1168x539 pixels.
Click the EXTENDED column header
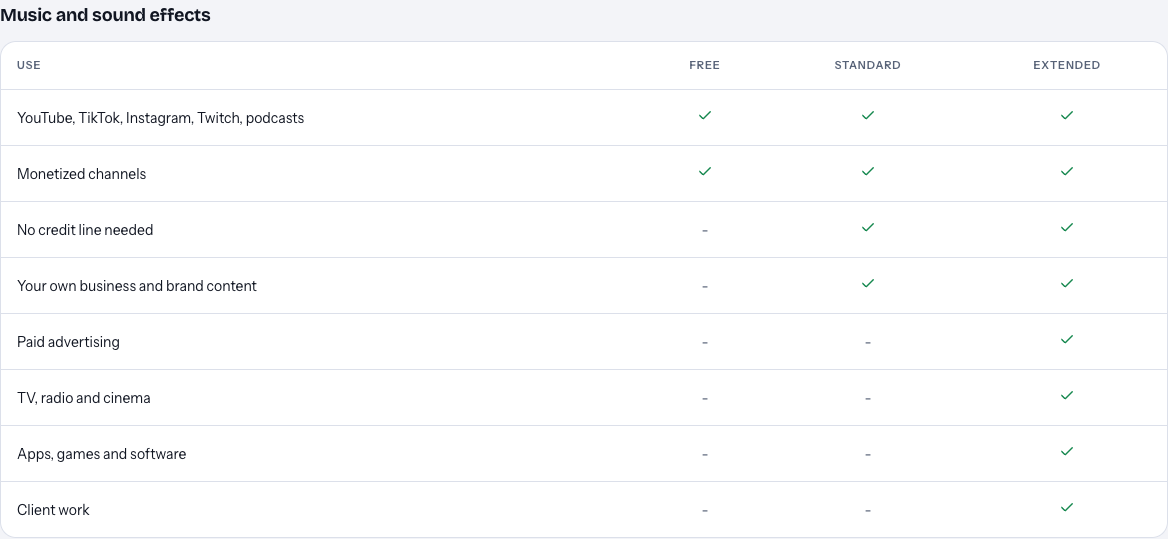coord(1067,66)
